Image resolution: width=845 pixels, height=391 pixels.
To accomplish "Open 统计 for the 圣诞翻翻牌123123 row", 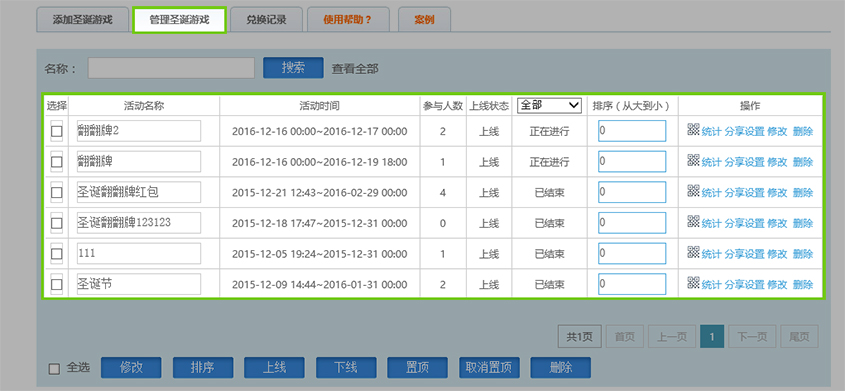I will coord(711,224).
